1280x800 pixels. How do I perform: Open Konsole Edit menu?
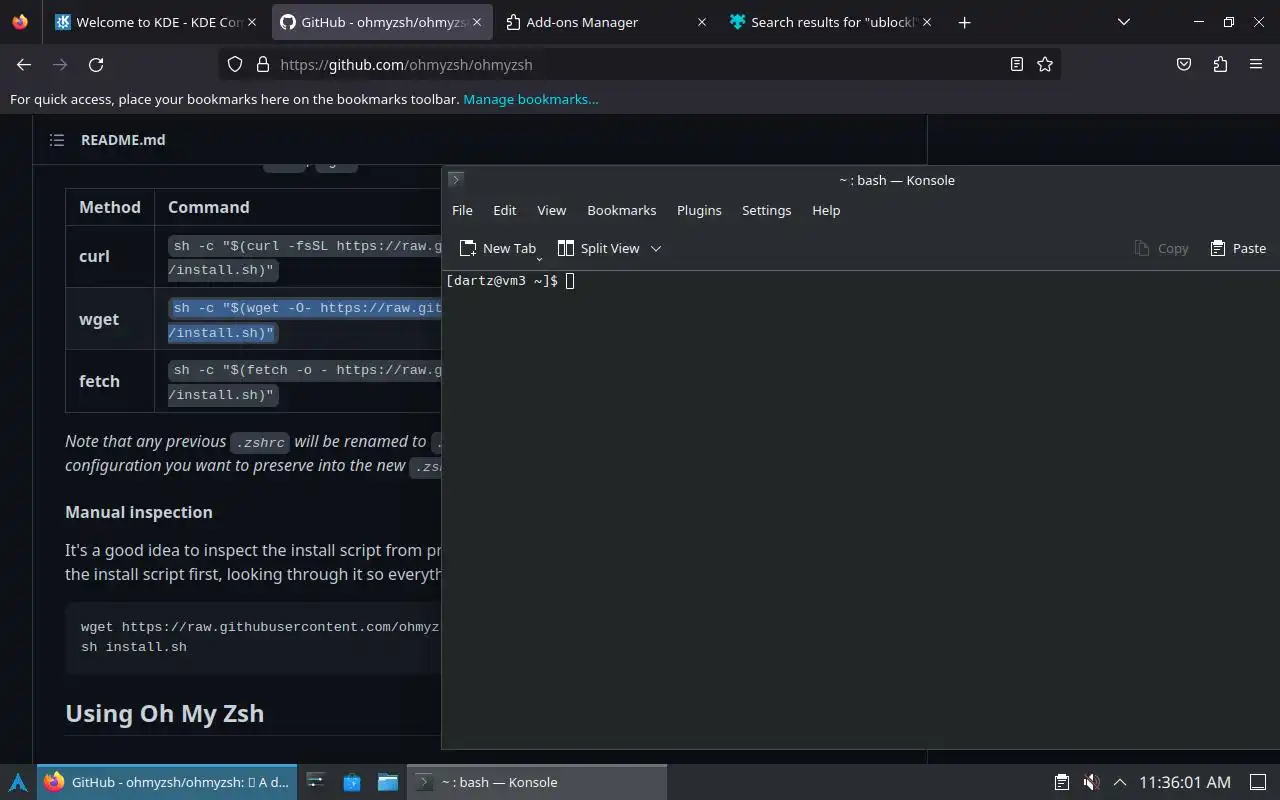coord(505,210)
